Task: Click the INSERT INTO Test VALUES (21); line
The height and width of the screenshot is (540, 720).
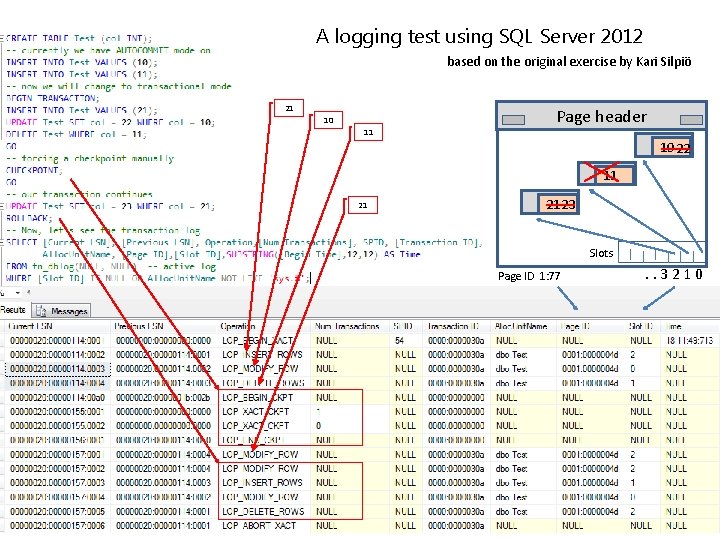Action: click(81, 110)
